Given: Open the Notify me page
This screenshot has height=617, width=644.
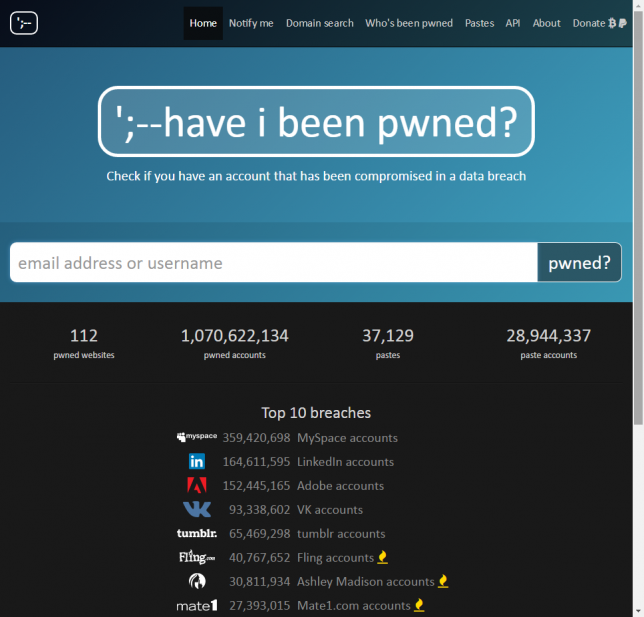Looking at the screenshot, I should pyautogui.click(x=251, y=23).
